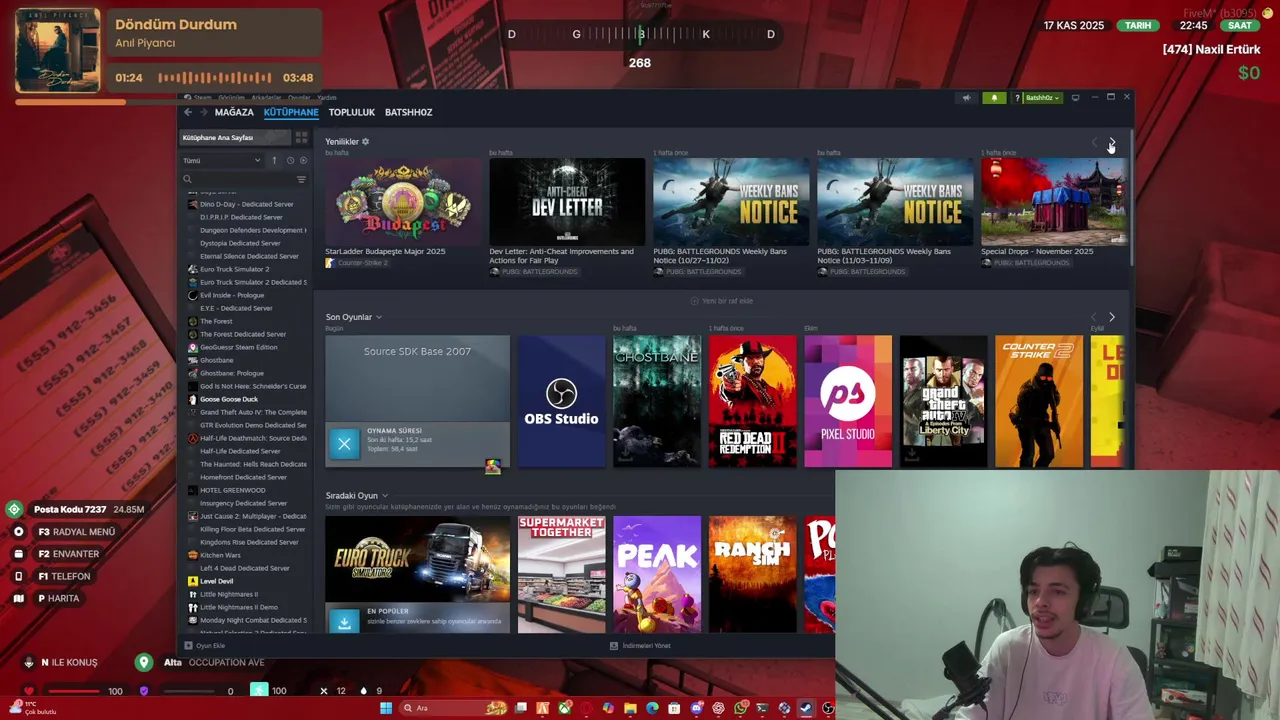Click Kütüphane Ana Sayfası button
Image resolution: width=1280 pixels, height=720 pixels.
coord(235,137)
